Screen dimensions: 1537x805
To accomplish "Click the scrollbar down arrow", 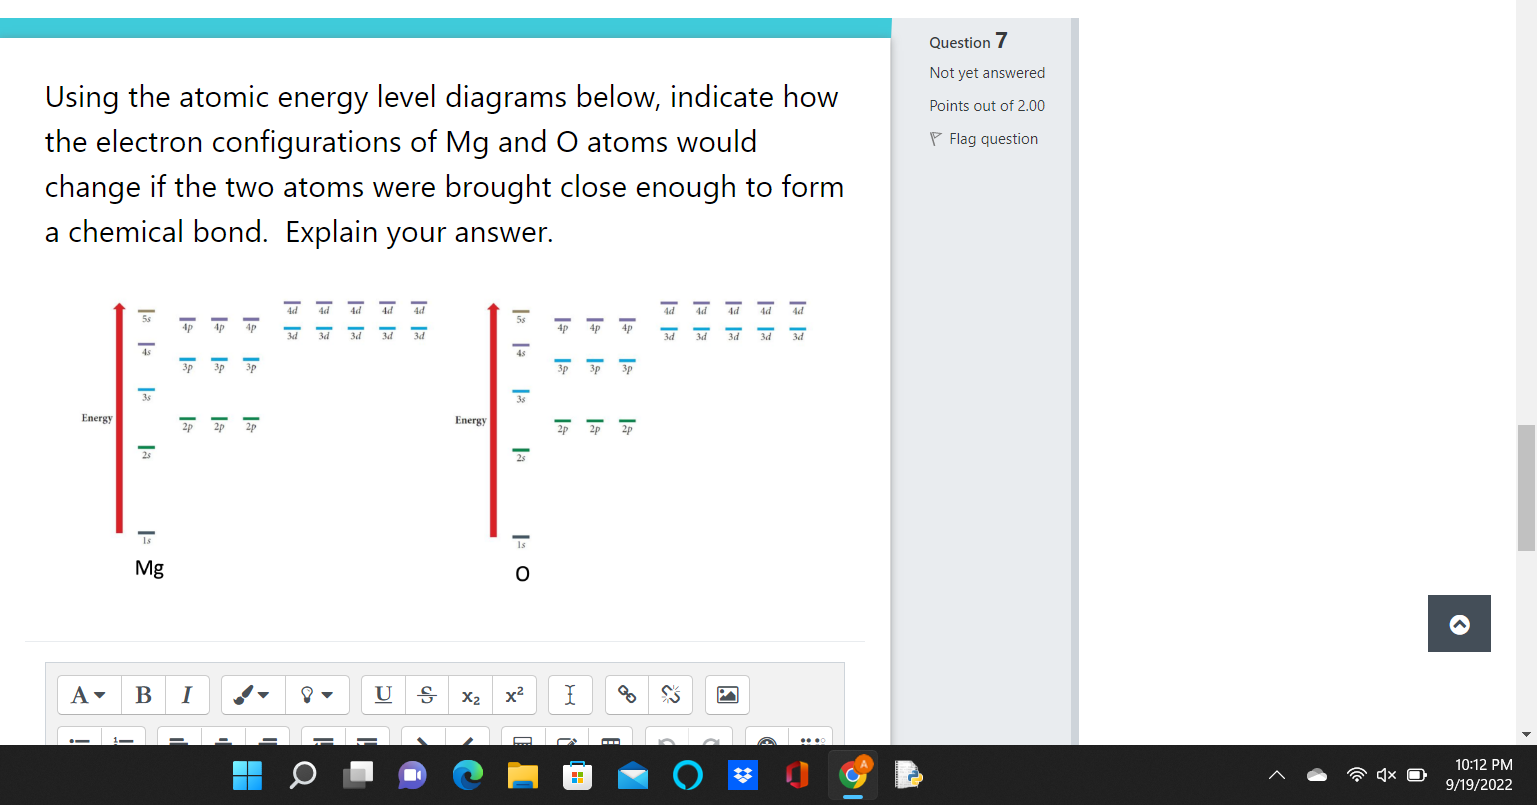I will tap(1526, 735).
